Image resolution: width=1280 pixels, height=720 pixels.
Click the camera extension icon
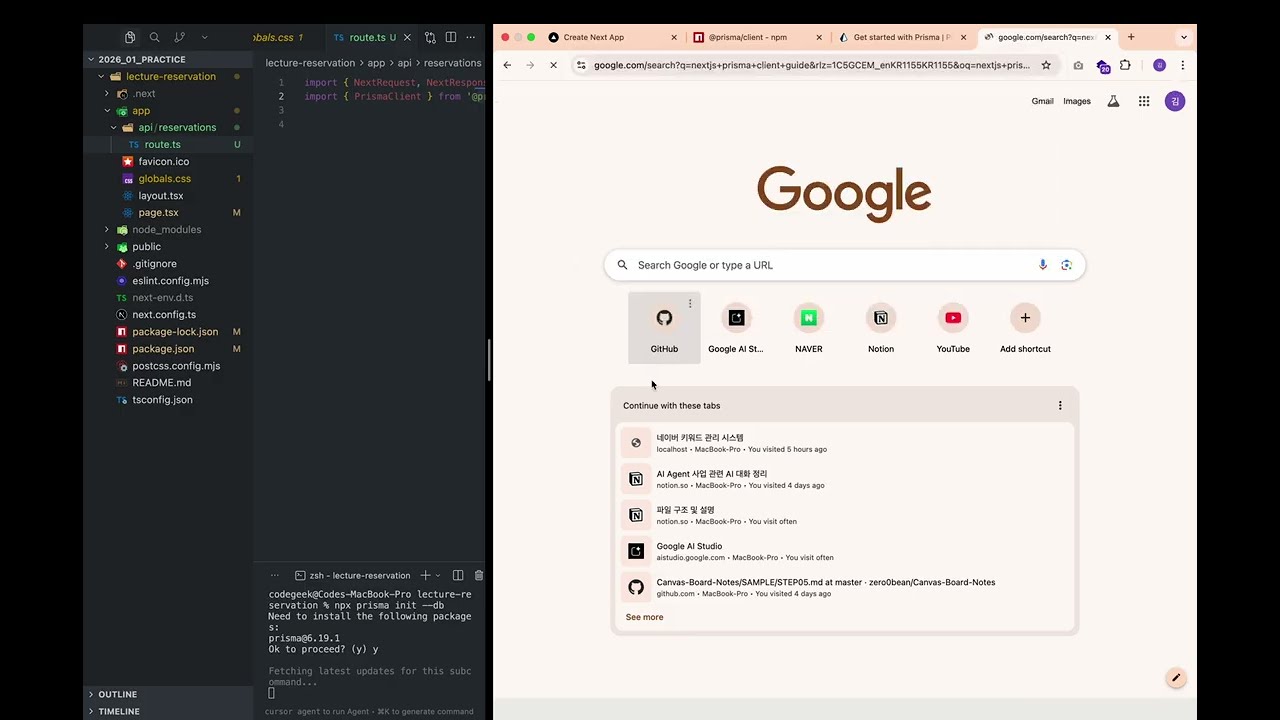pos(1078,65)
